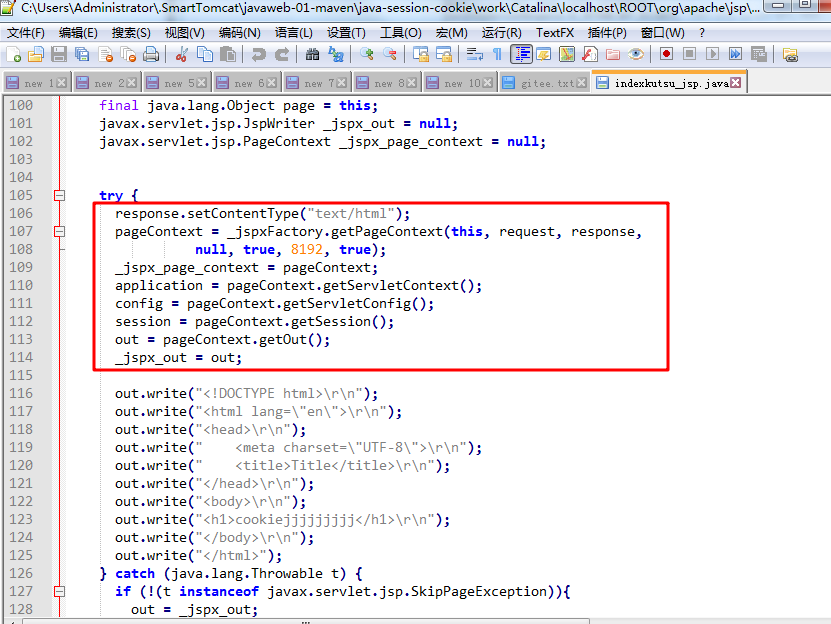Toggle show all characters (pilcrow) icon
This screenshot has width=831, height=624.
497,55
